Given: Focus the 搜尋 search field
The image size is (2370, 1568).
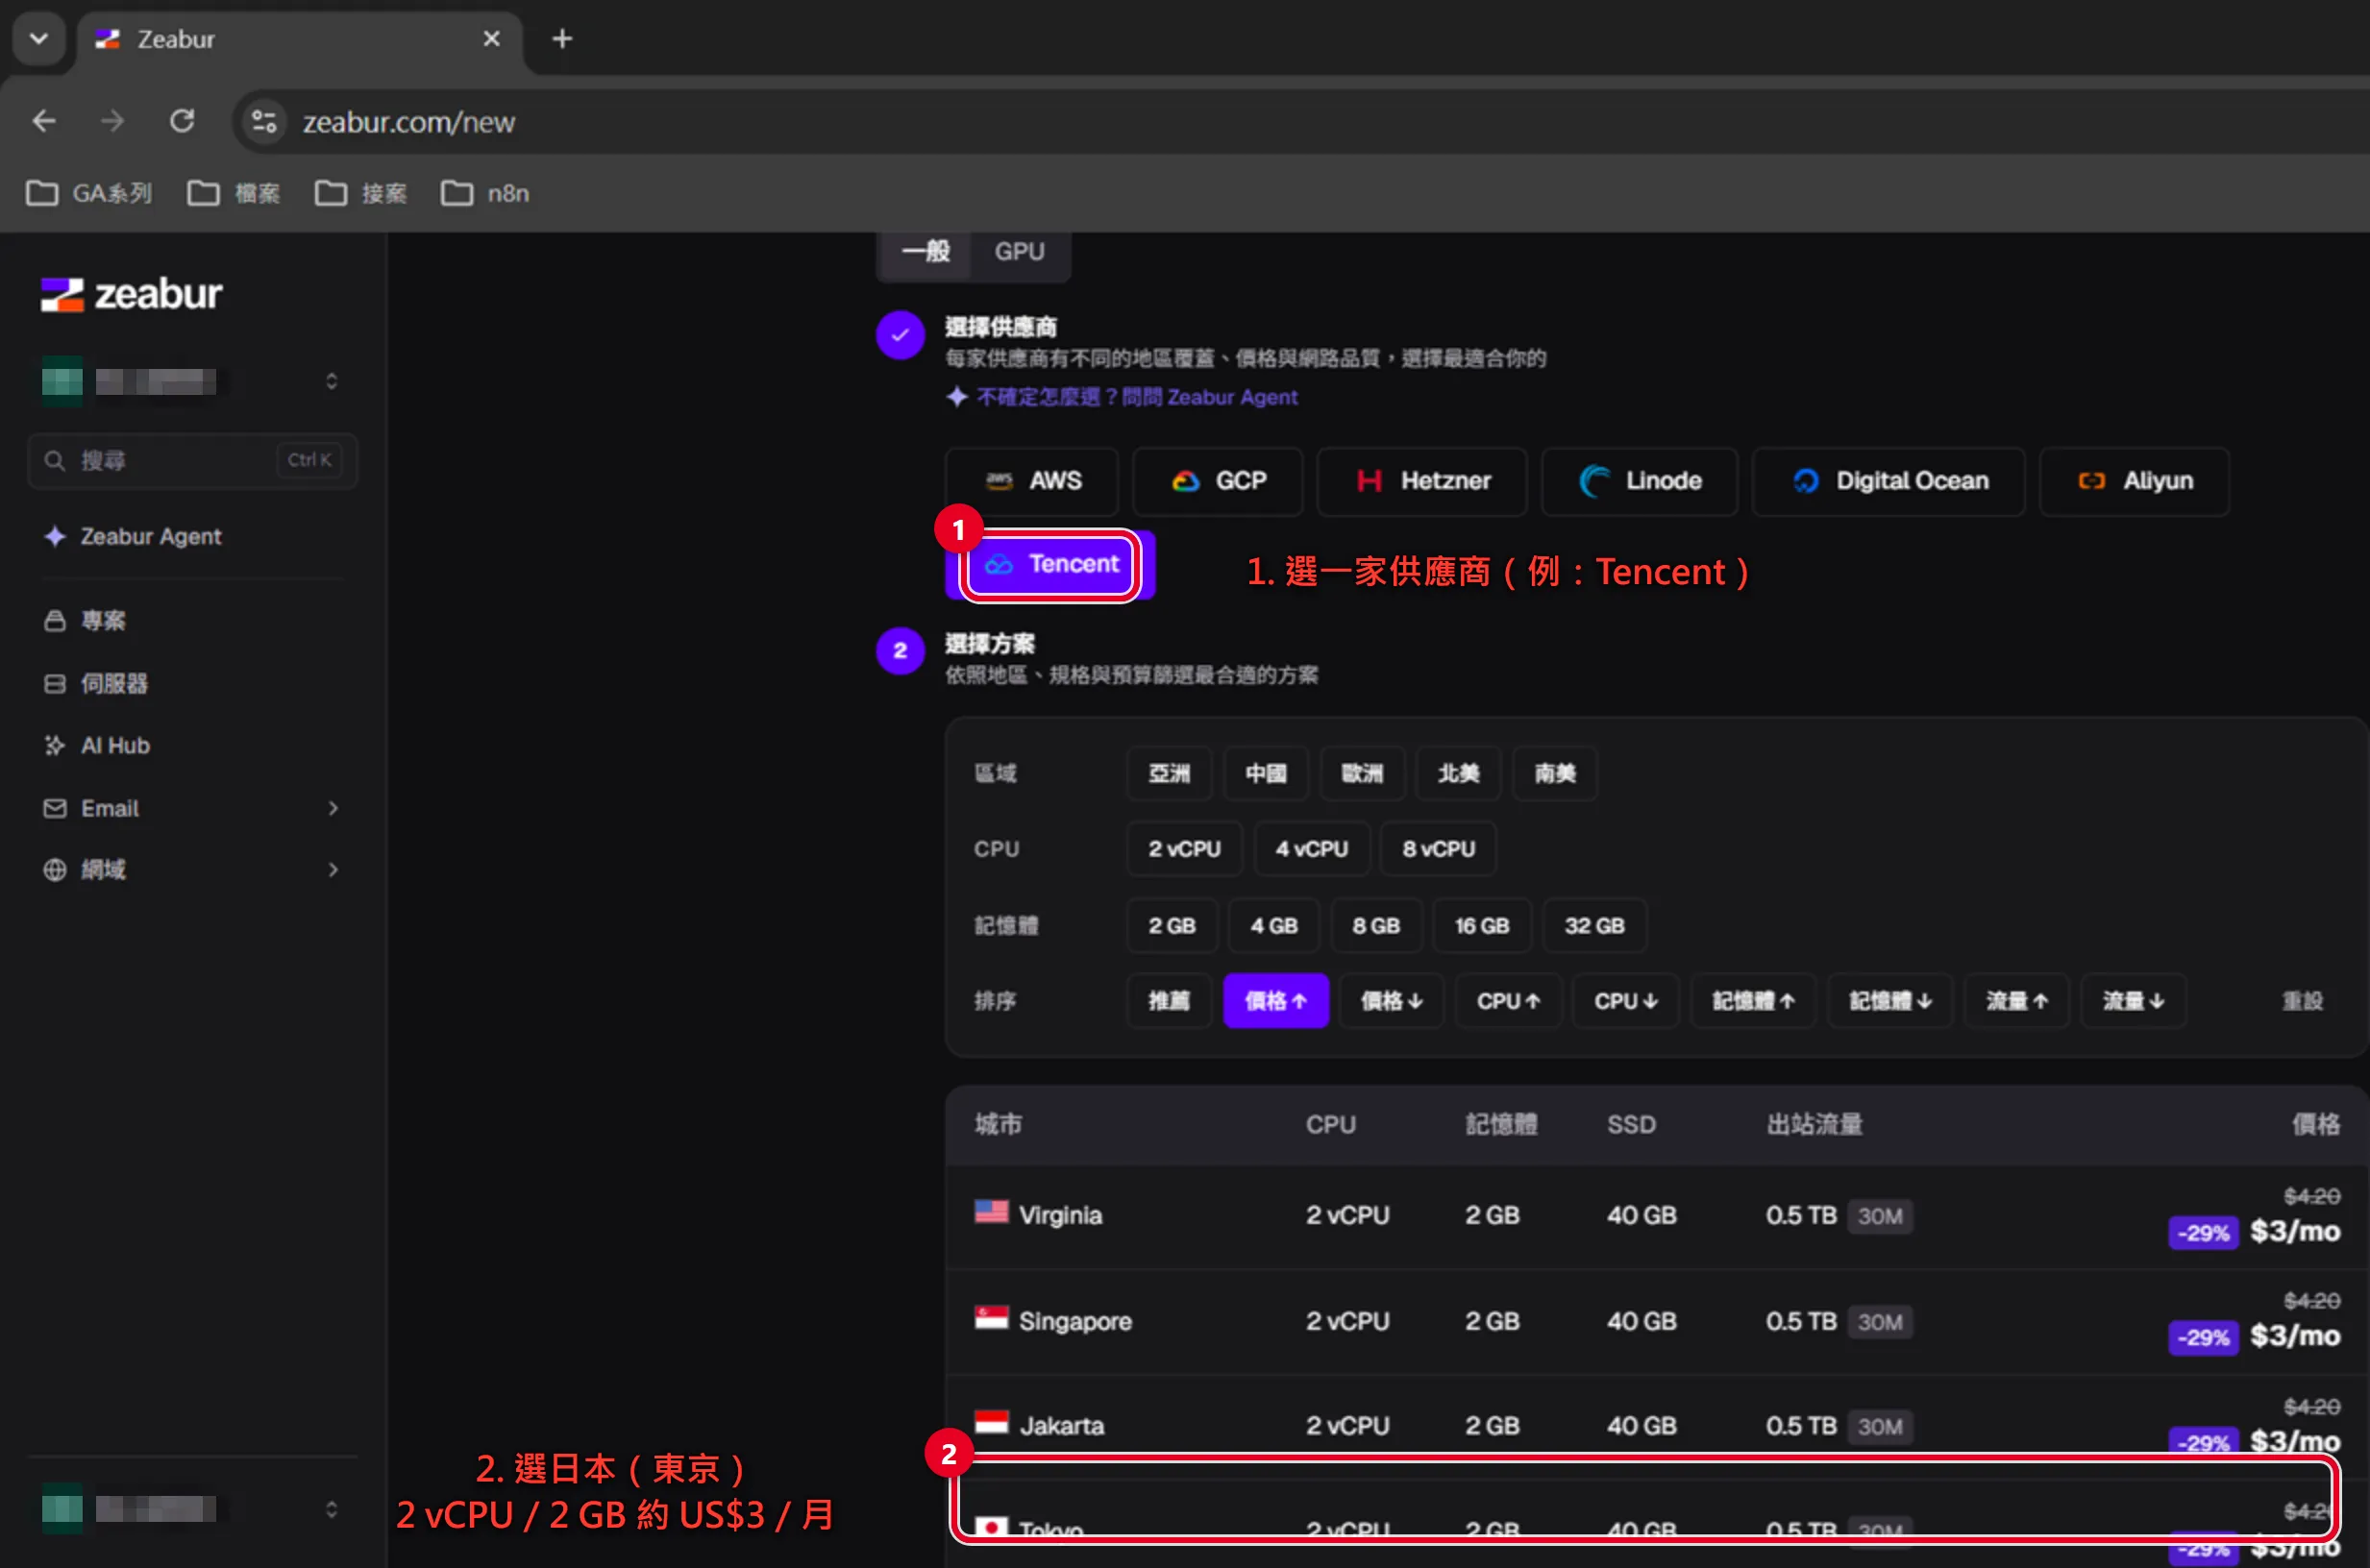Looking at the screenshot, I should tap(192, 460).
